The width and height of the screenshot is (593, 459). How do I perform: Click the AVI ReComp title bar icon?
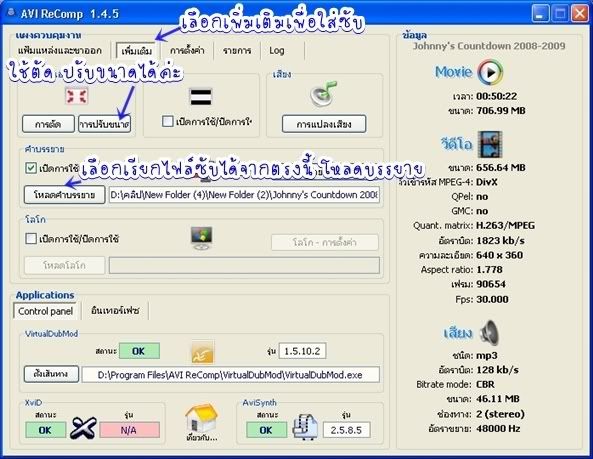[x=11, y=13]
